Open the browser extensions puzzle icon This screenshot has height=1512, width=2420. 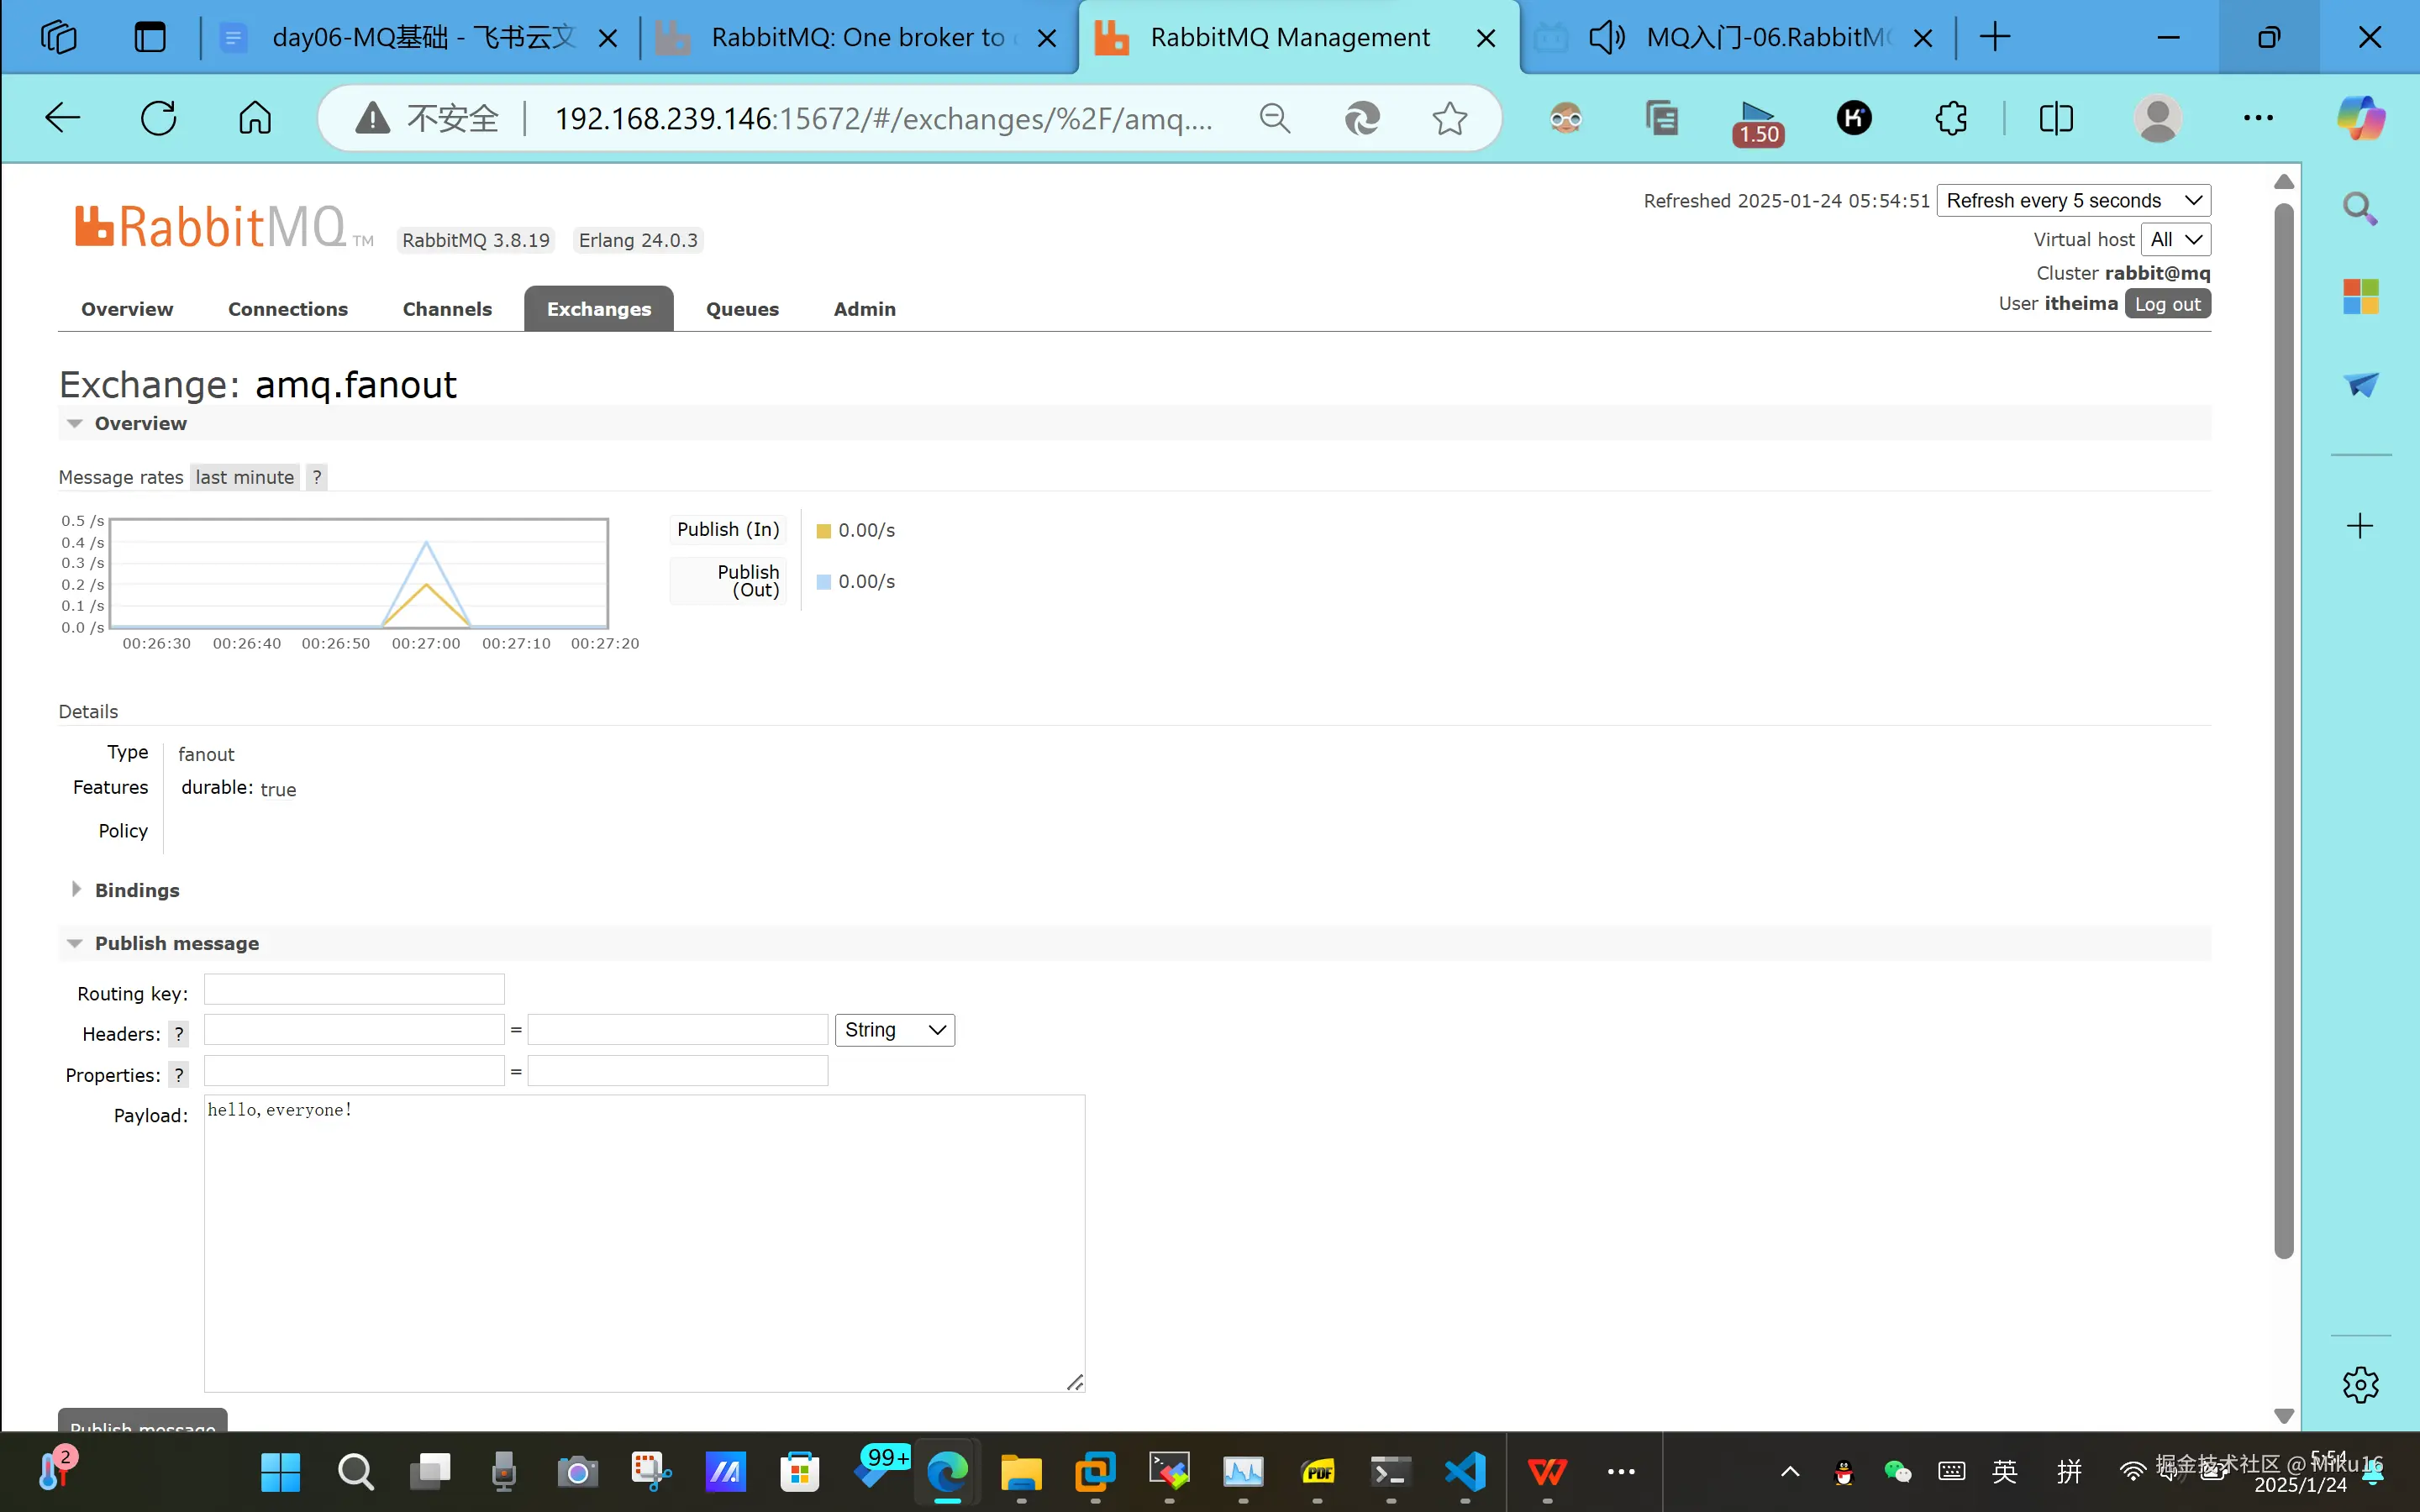click(x=1951, y=118)
